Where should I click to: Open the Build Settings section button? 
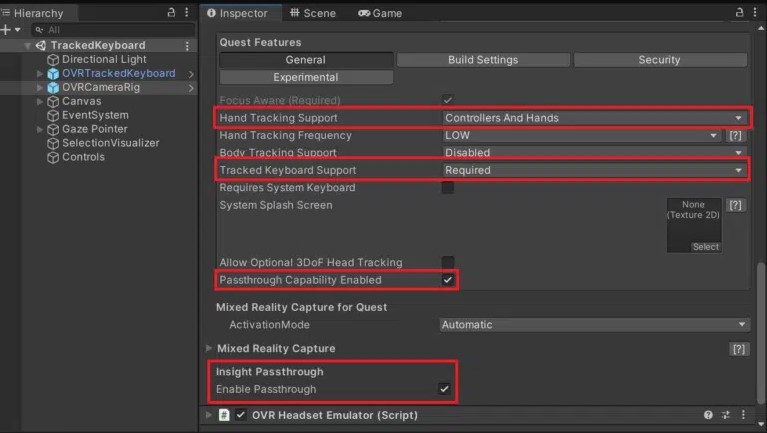(483, 60)
